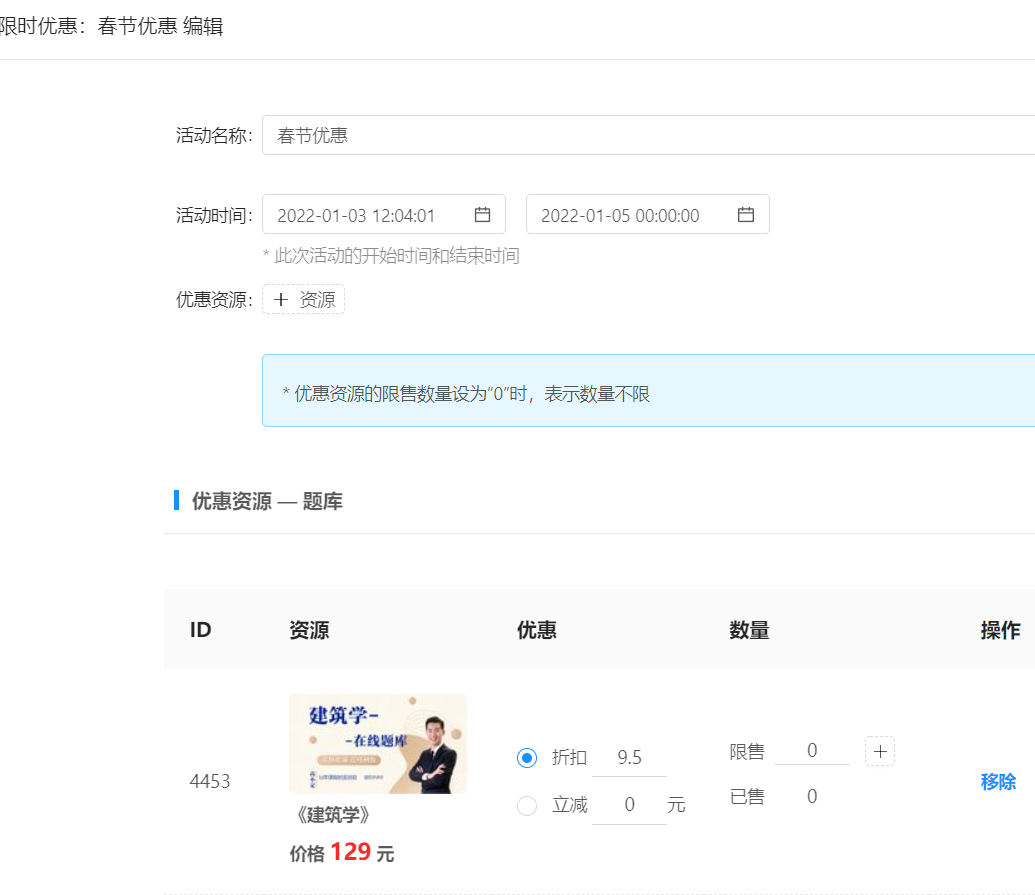Click the 操作 column header
The image size is (1035, 895).
point(999,630)
